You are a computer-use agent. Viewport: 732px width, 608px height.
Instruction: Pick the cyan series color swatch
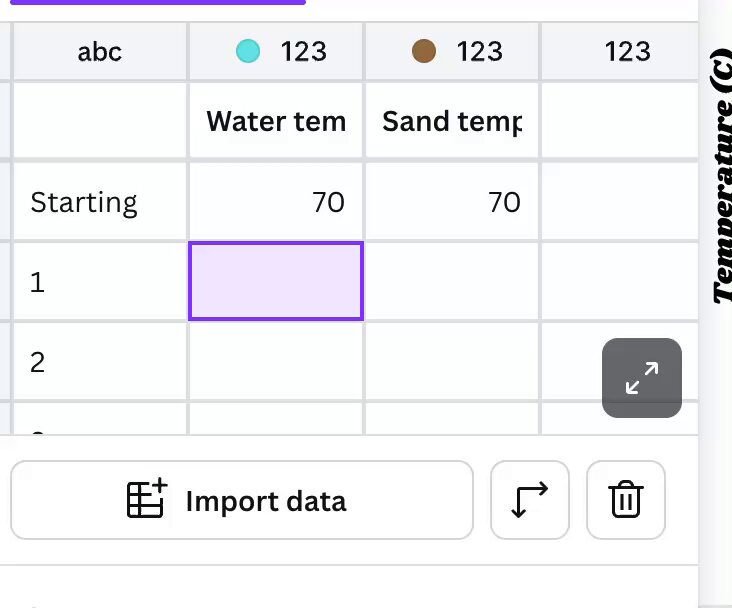tap(248, 51)
